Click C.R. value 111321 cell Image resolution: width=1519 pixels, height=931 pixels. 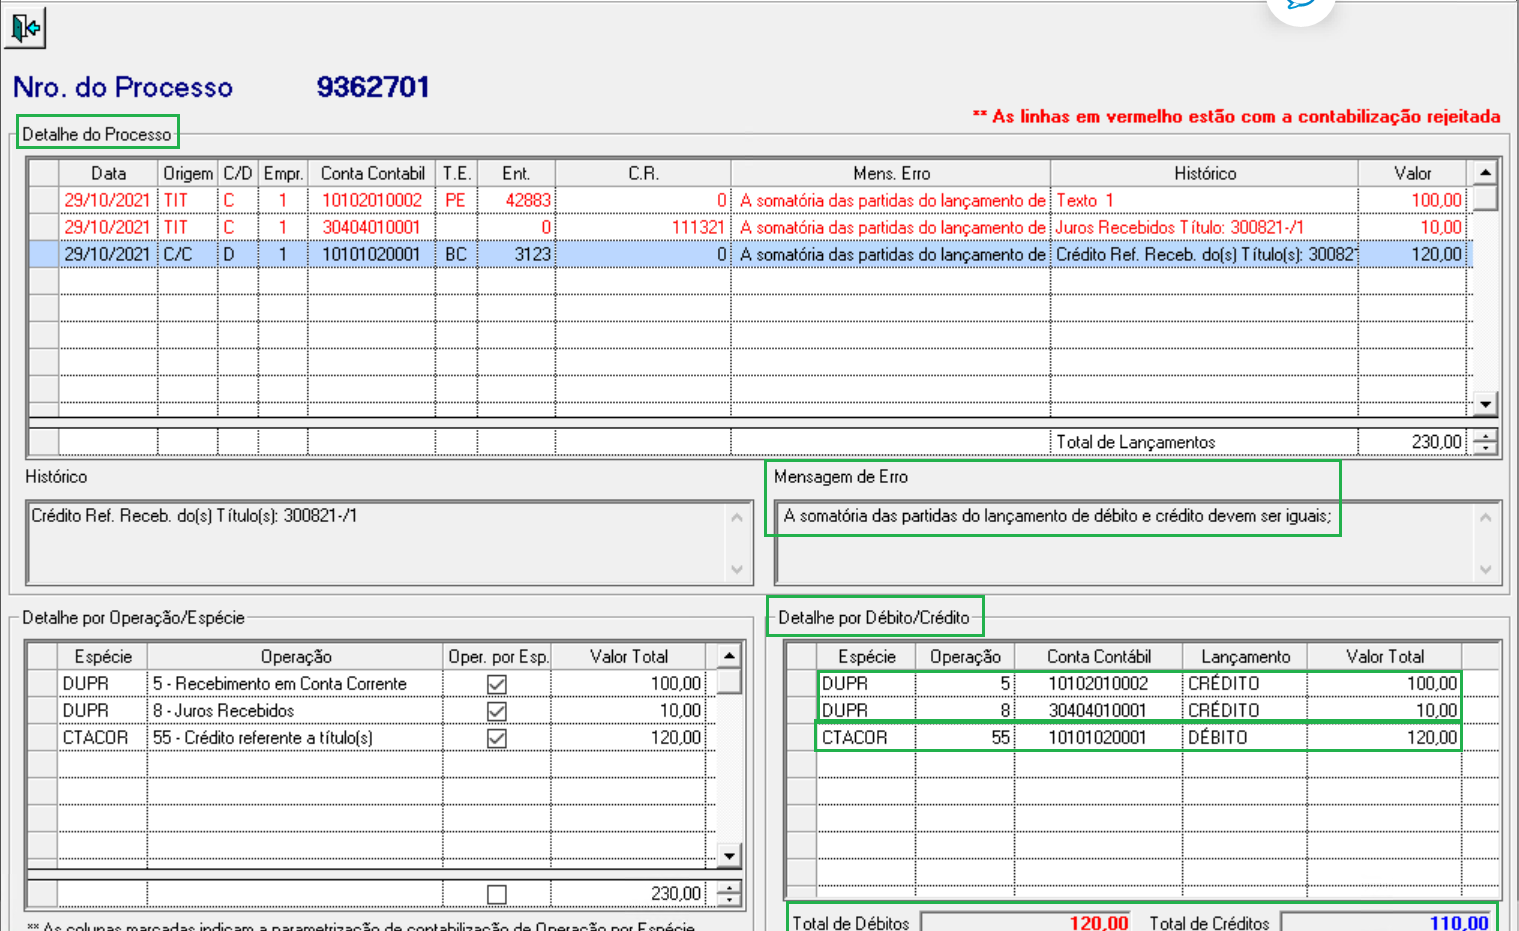point(643,227)
